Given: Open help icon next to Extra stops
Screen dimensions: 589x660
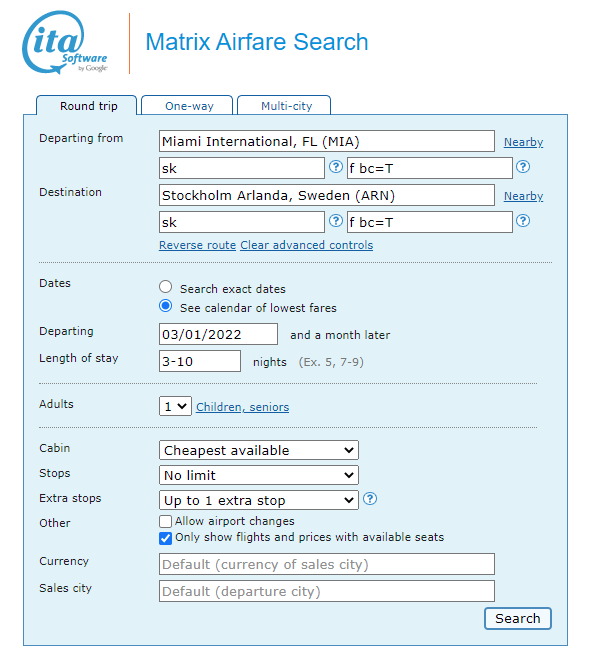Looking at the screenshot, I should click(370, 499).
